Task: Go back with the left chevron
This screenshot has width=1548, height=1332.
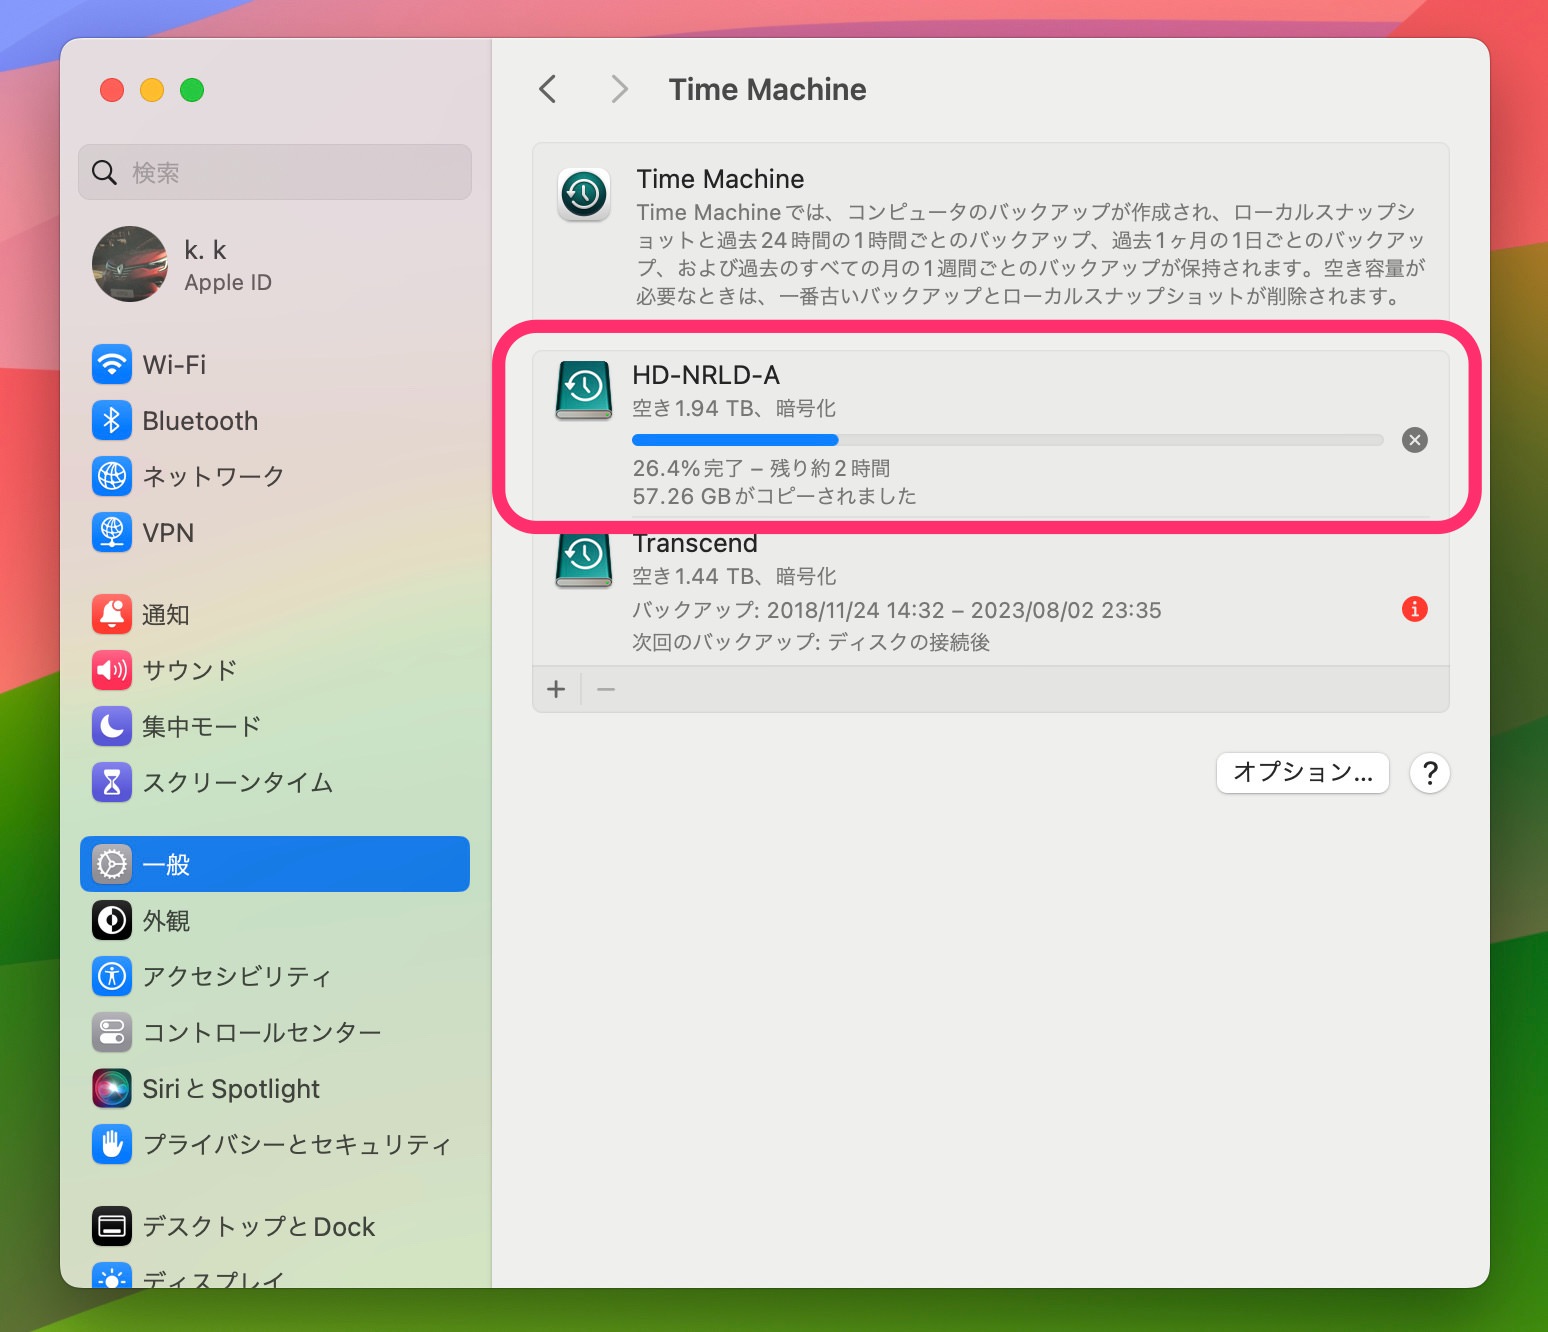Action: click(x=548, y=89)
